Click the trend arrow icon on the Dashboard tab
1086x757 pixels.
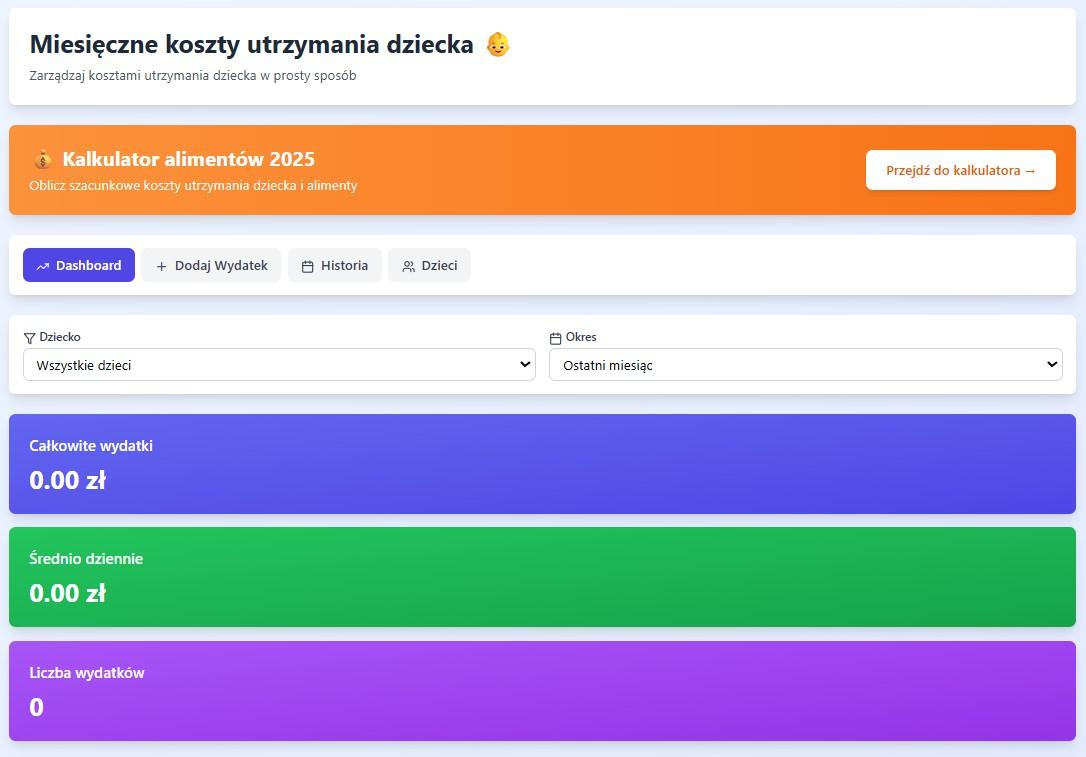(43, 266)
